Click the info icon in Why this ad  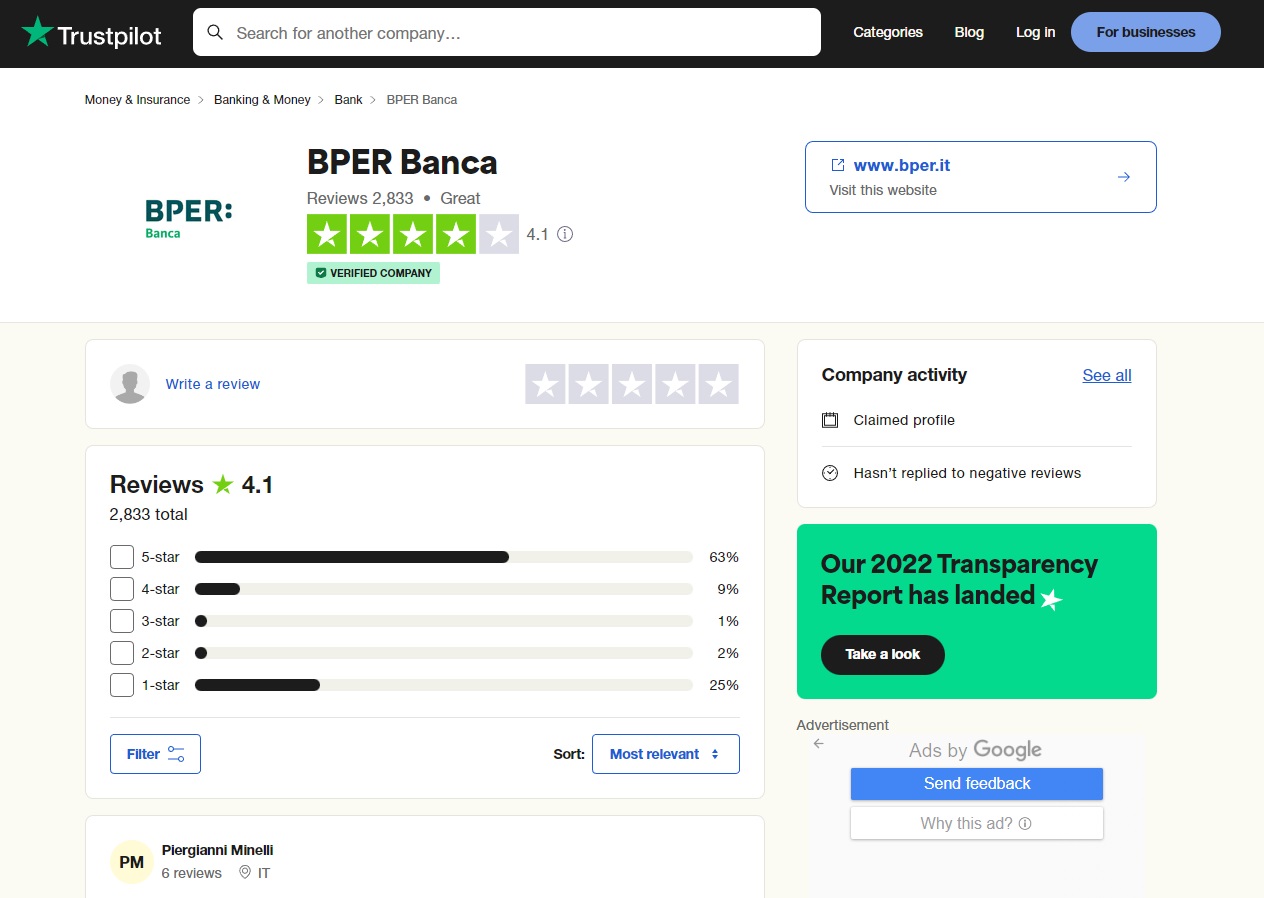[x=1025, y=824]
